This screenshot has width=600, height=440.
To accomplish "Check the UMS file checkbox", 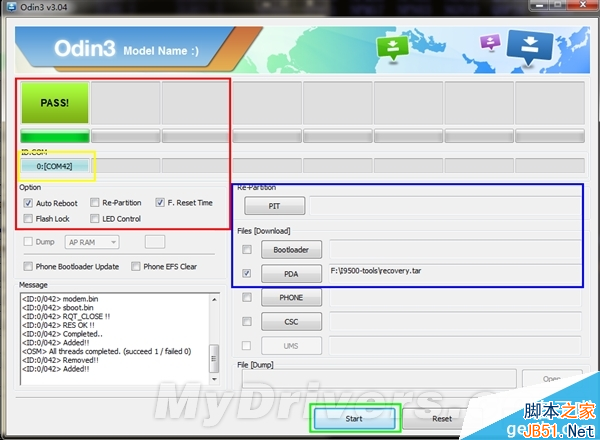I will (247, 345).
